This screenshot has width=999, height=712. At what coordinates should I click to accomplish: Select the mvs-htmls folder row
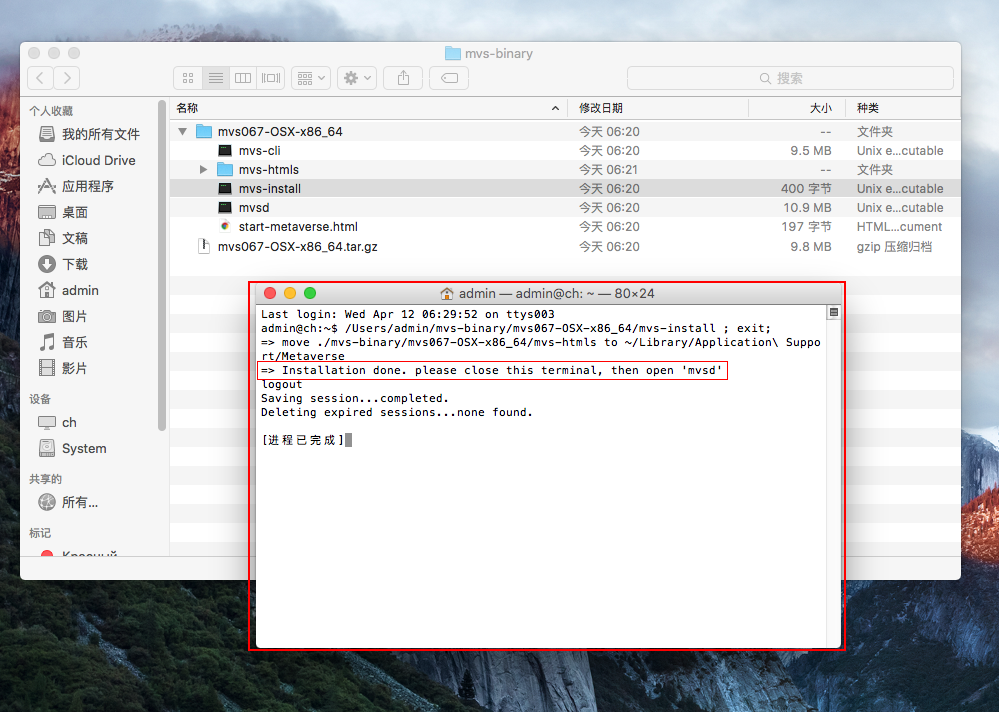565,169
